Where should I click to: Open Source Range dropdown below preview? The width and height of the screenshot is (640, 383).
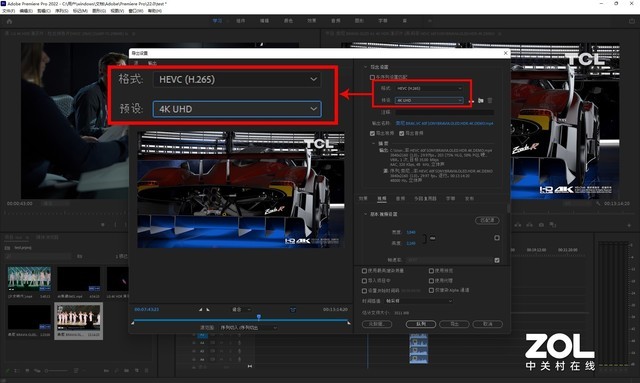(x=249, y=328)
